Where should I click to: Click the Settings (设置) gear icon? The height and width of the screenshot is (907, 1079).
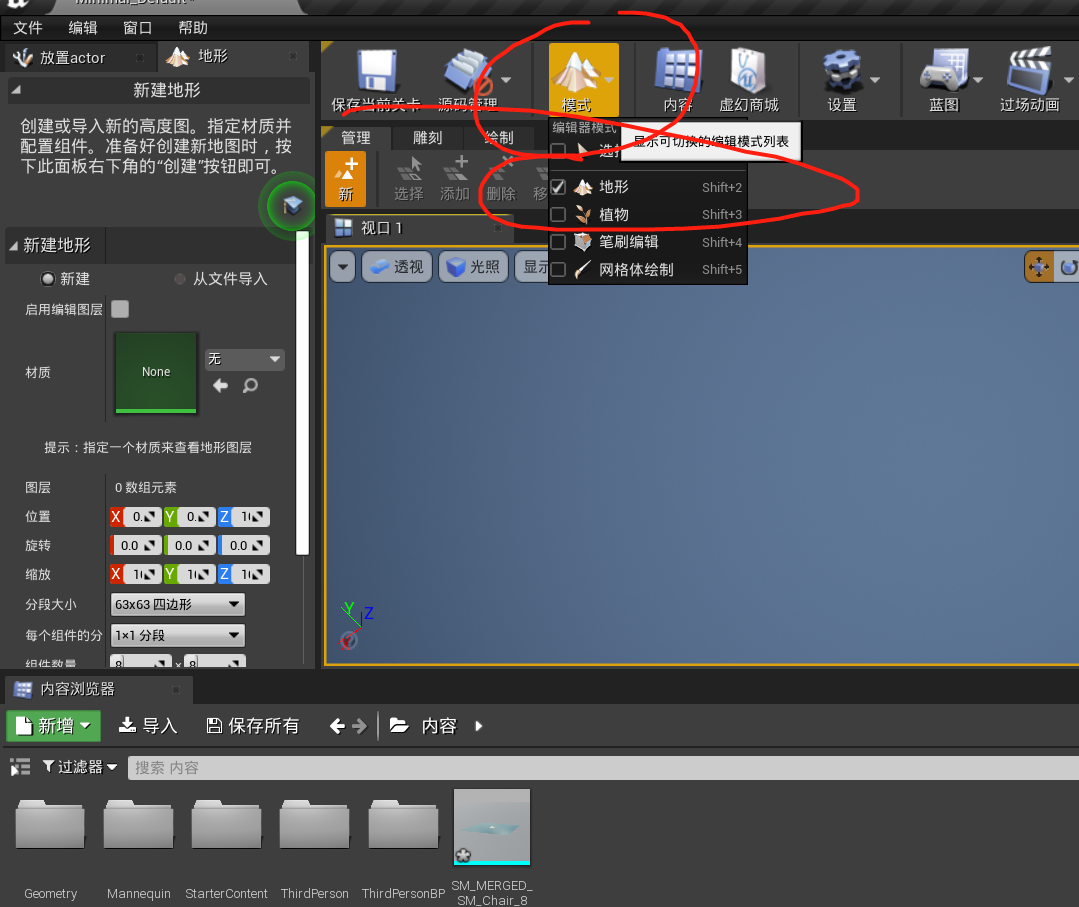pos(842,71)
